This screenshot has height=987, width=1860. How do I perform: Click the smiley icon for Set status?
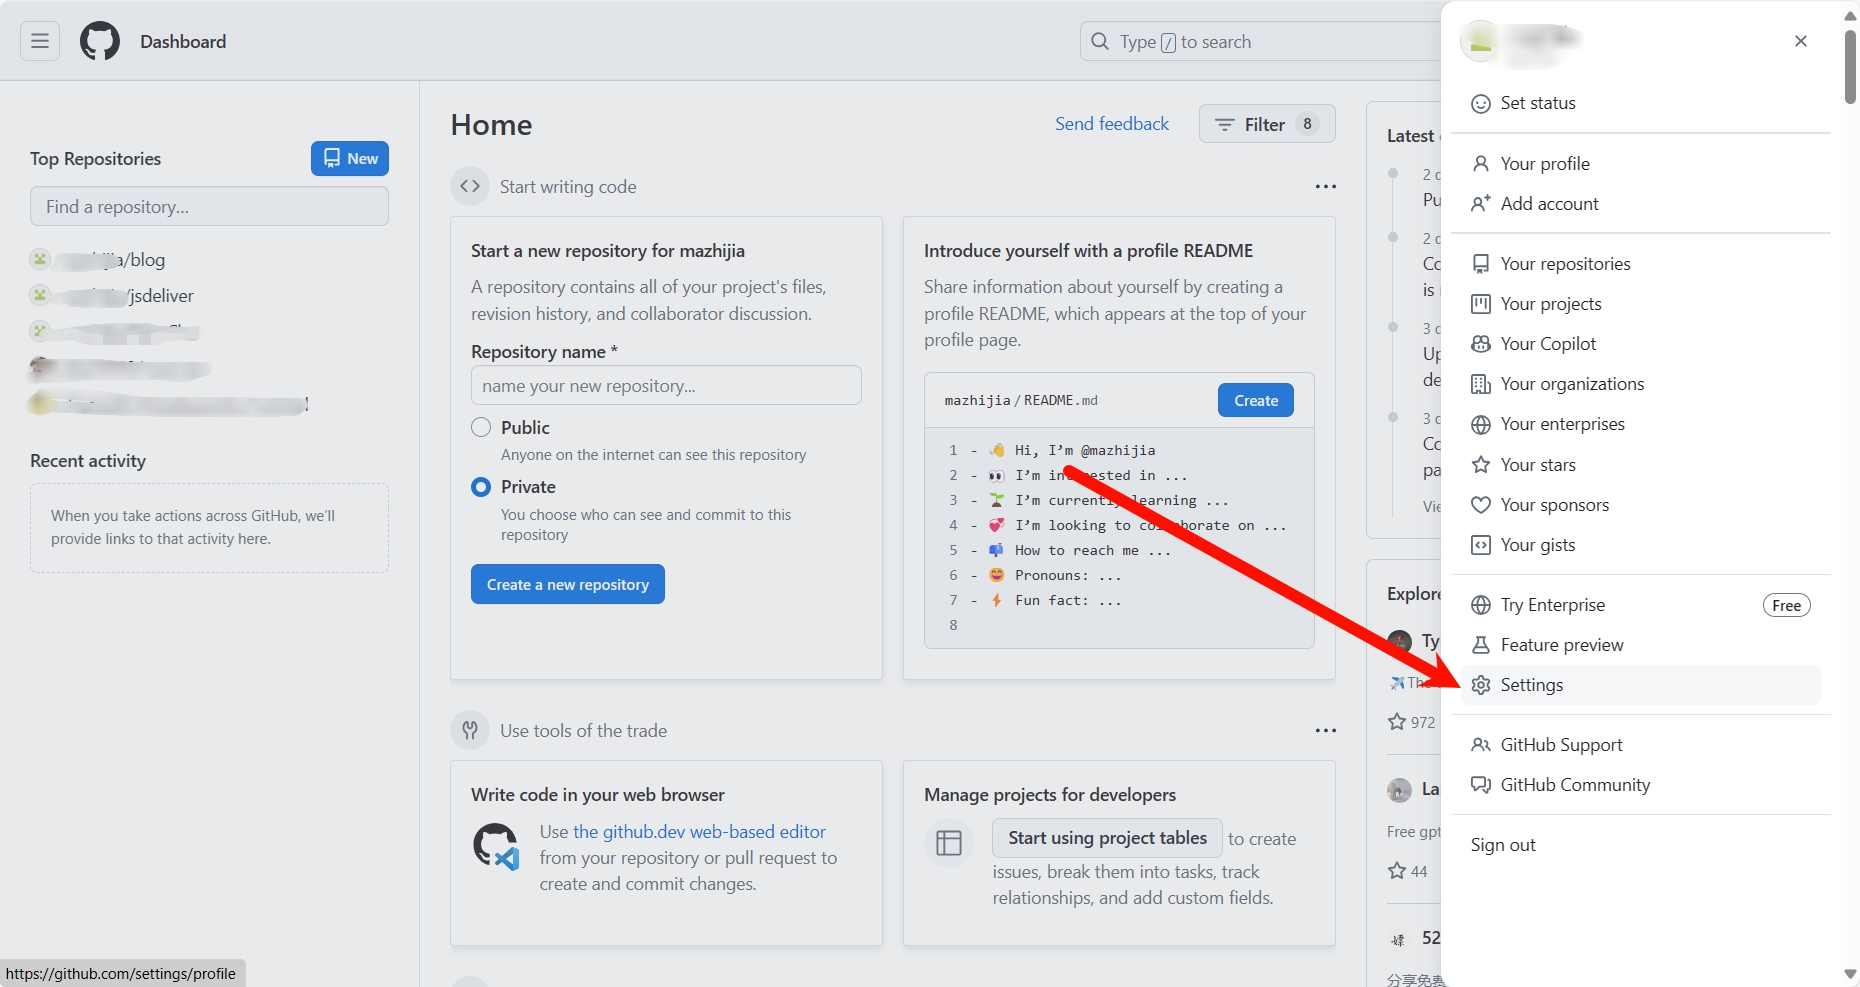point(1481,103)
